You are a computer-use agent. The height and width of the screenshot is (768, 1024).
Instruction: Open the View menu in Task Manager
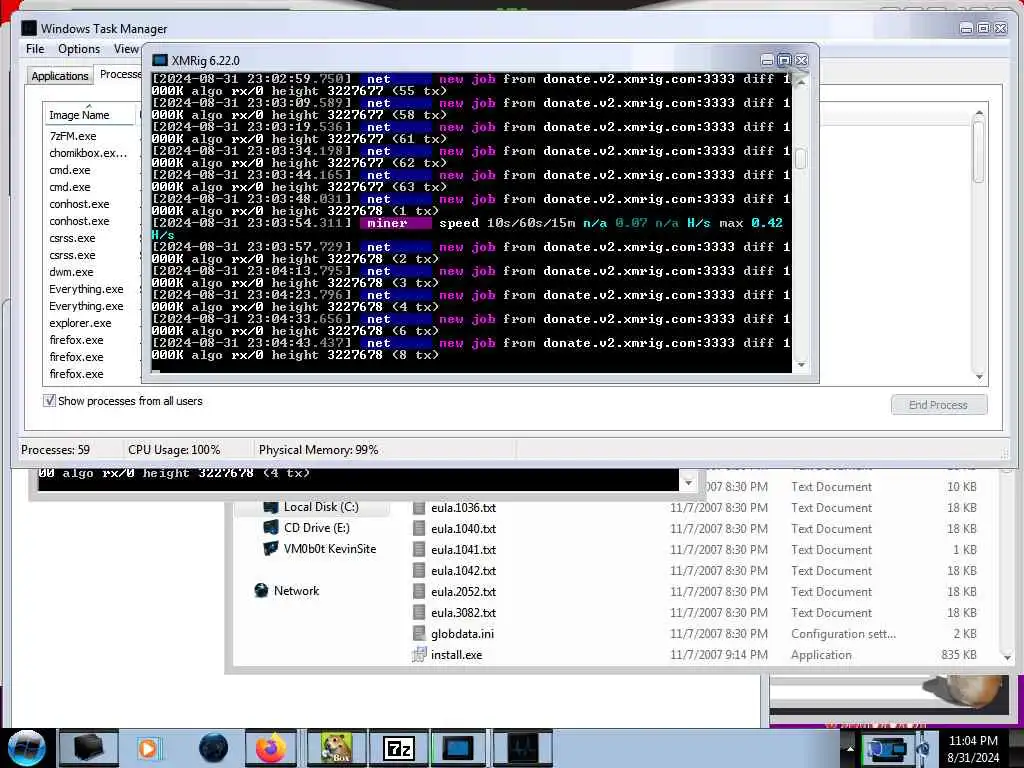[126, 49]
